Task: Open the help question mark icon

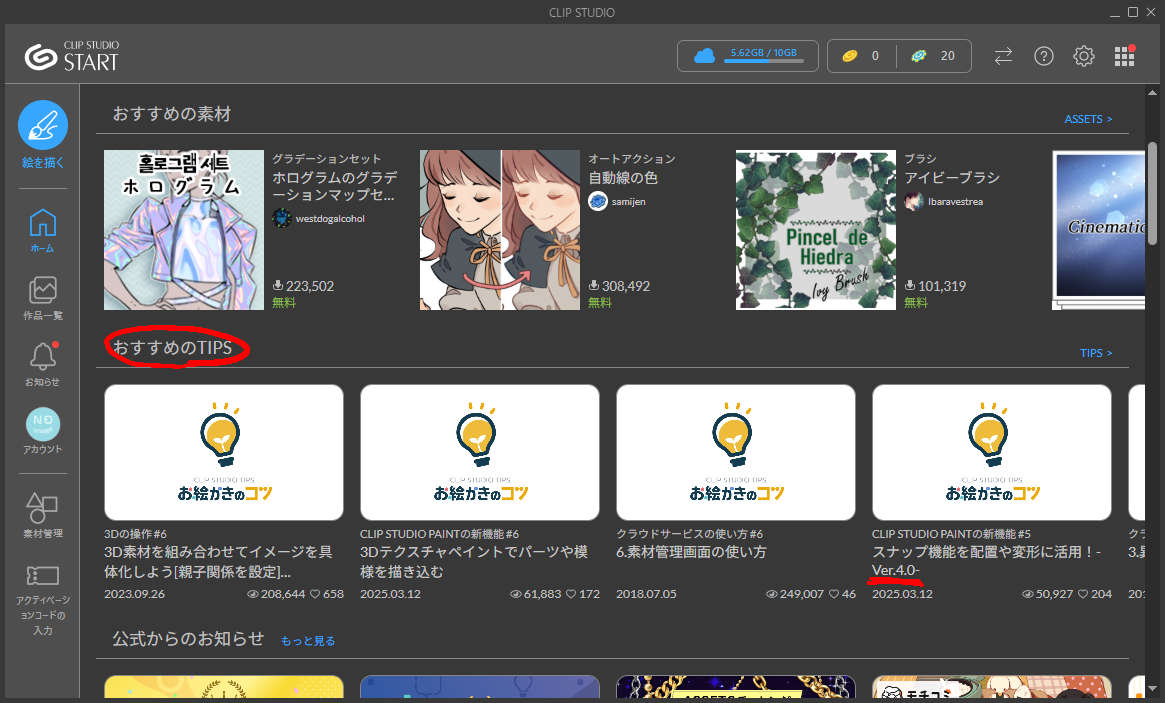Action: 1044,56
